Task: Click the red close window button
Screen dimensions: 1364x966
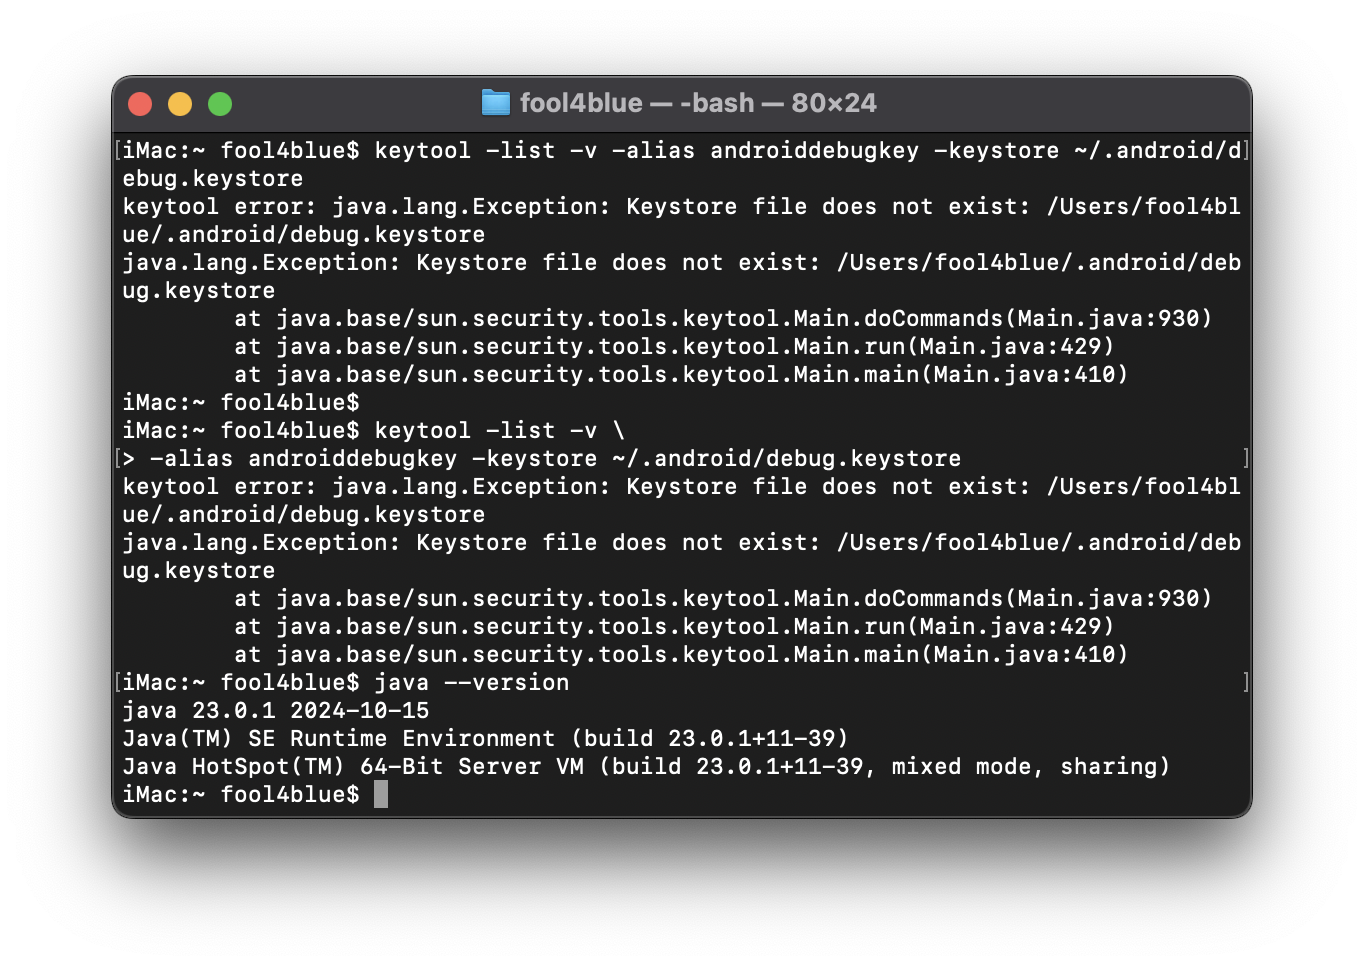Action: (140, 104)
